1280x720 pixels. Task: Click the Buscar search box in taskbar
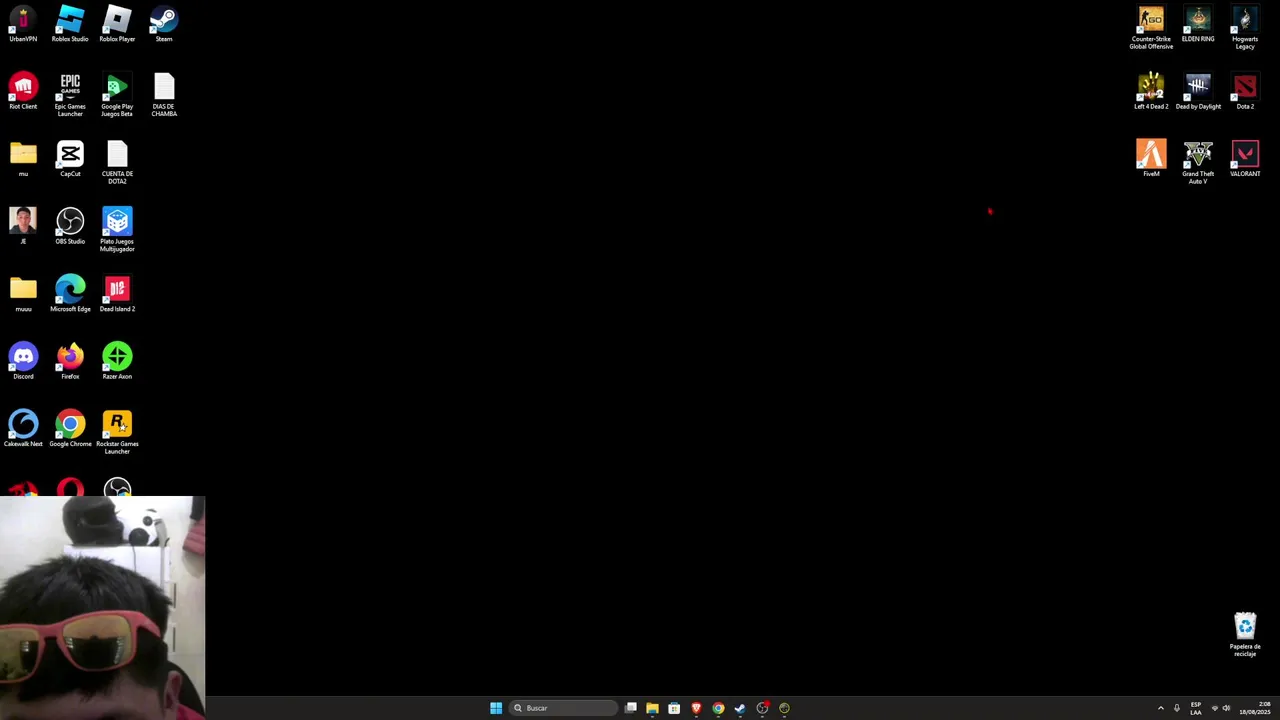pyautogui.click(x=563, y=708)
